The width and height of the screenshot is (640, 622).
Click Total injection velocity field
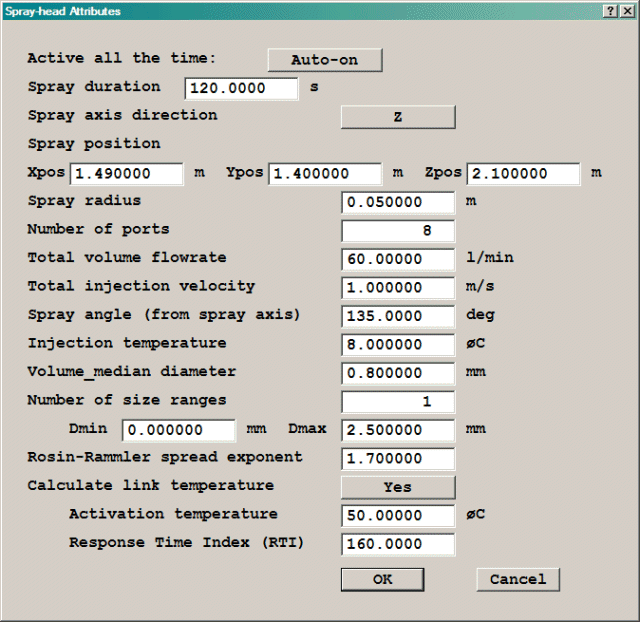click(398, 287)
